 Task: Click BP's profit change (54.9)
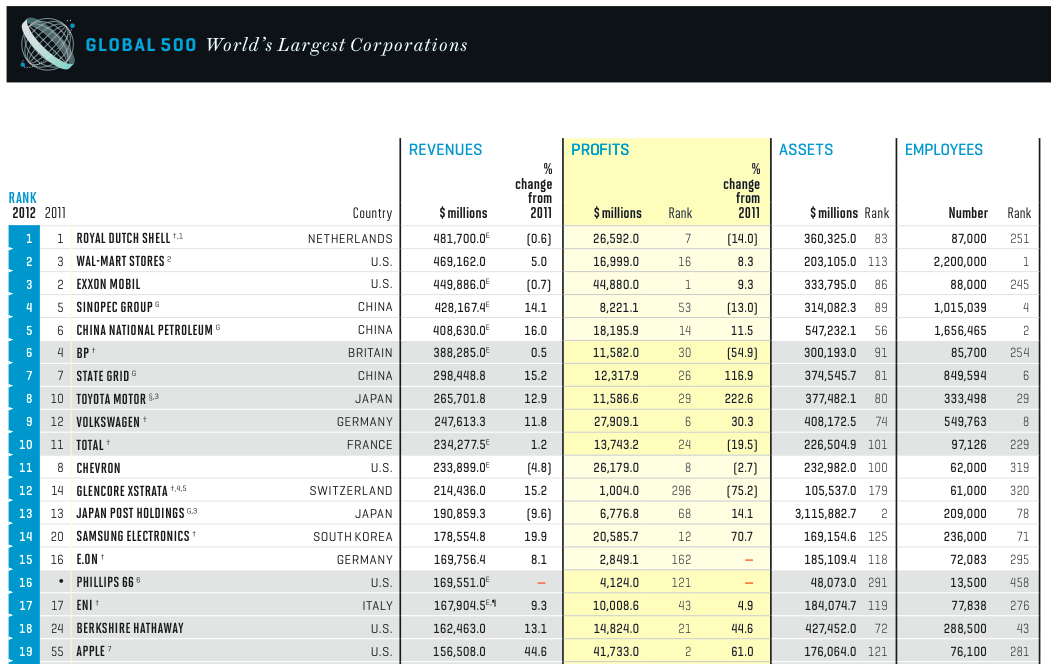(742, 353)
